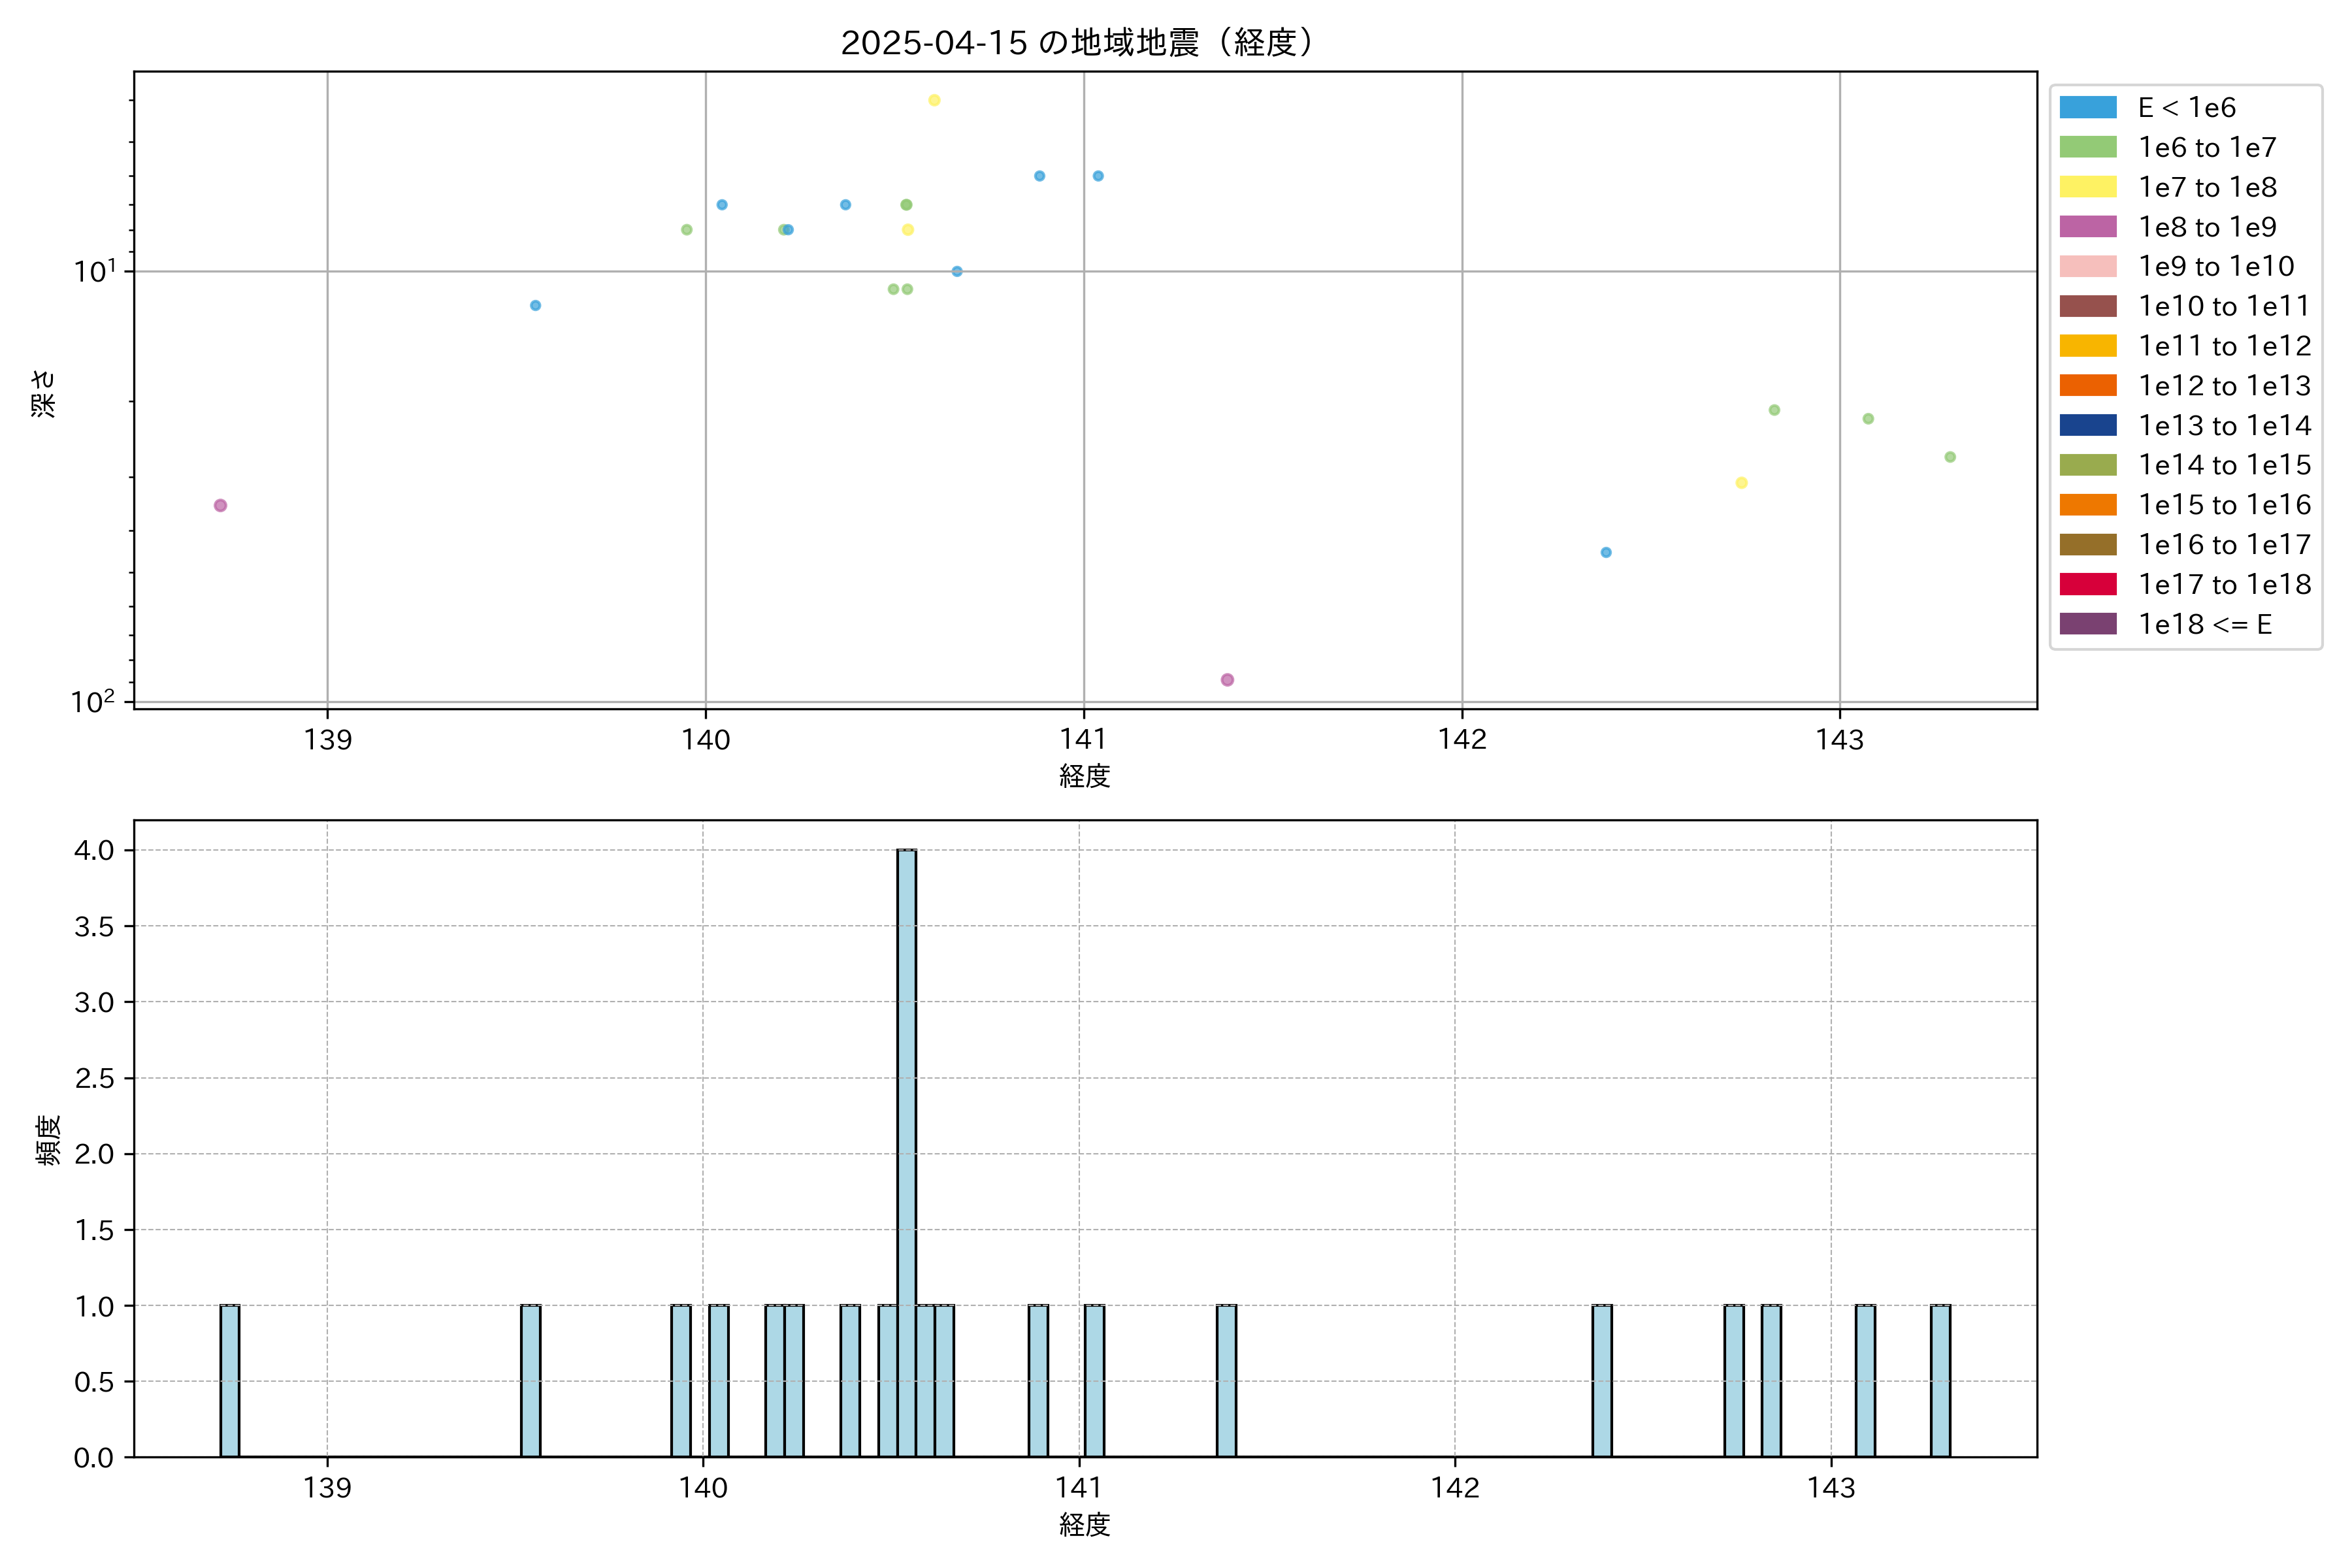Click the lower plot's '頻度' y-axis label
This screenshot has height=1568, width=2352.
(48, 1140)
